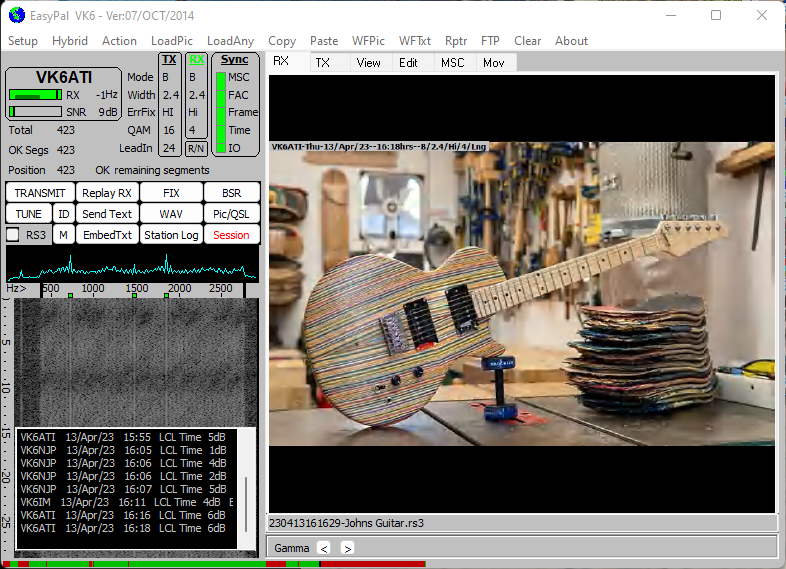The height and width of the screenshot is (569, 786).
Task: Open the Setup menu
Action: [x=23, y=41]
